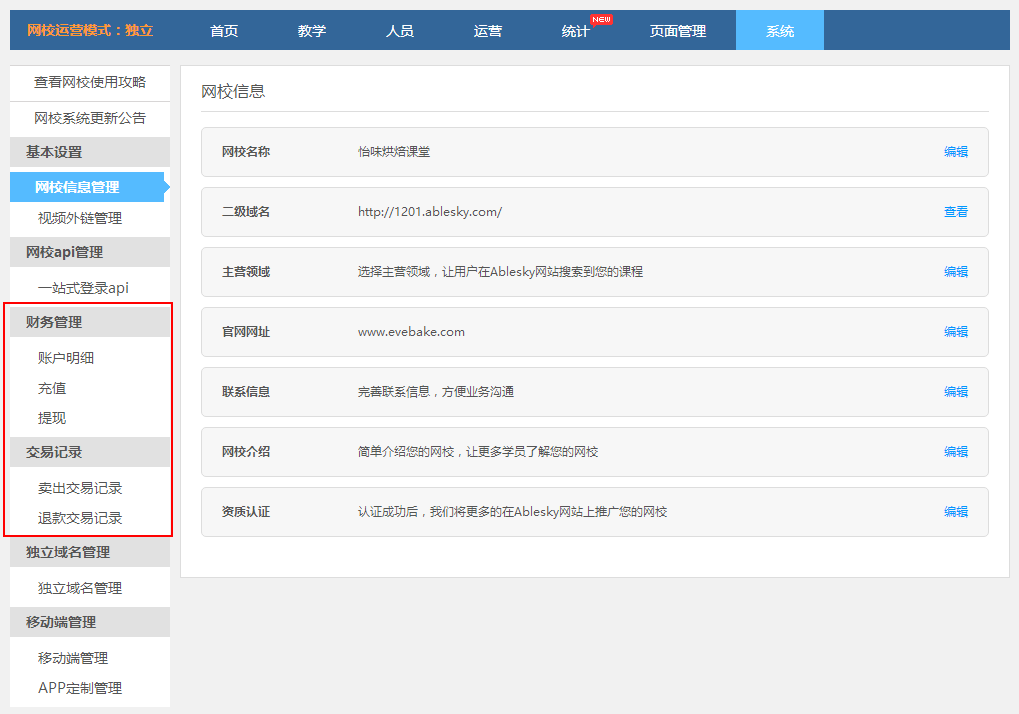This screenshot has height=714, width=1019.
Task: Click 编辑 link for 网校名称
Action: pyautogui.click(x=955, y=152)
